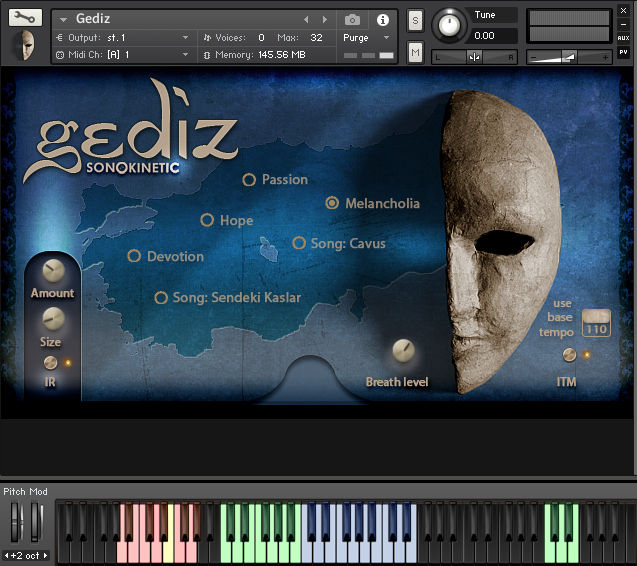Select the Devotion radio button

click(x=134, y=256)
